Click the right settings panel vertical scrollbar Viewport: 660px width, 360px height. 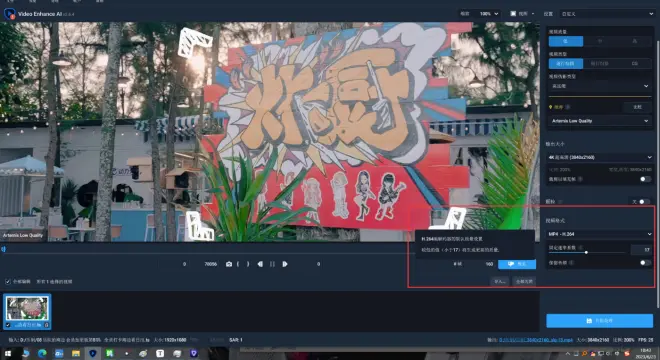(x=657, y=174)
